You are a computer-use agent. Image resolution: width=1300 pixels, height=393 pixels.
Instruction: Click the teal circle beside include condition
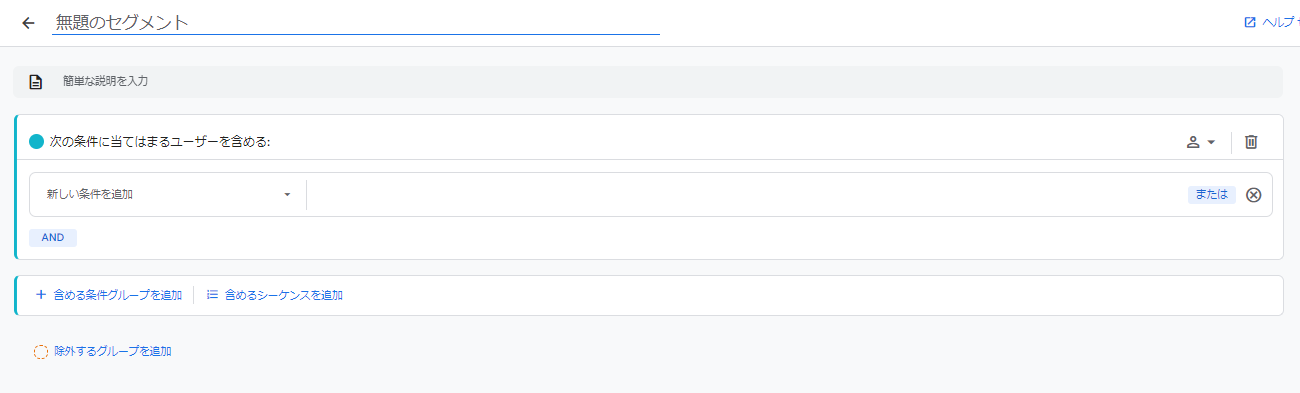(37, 142)
